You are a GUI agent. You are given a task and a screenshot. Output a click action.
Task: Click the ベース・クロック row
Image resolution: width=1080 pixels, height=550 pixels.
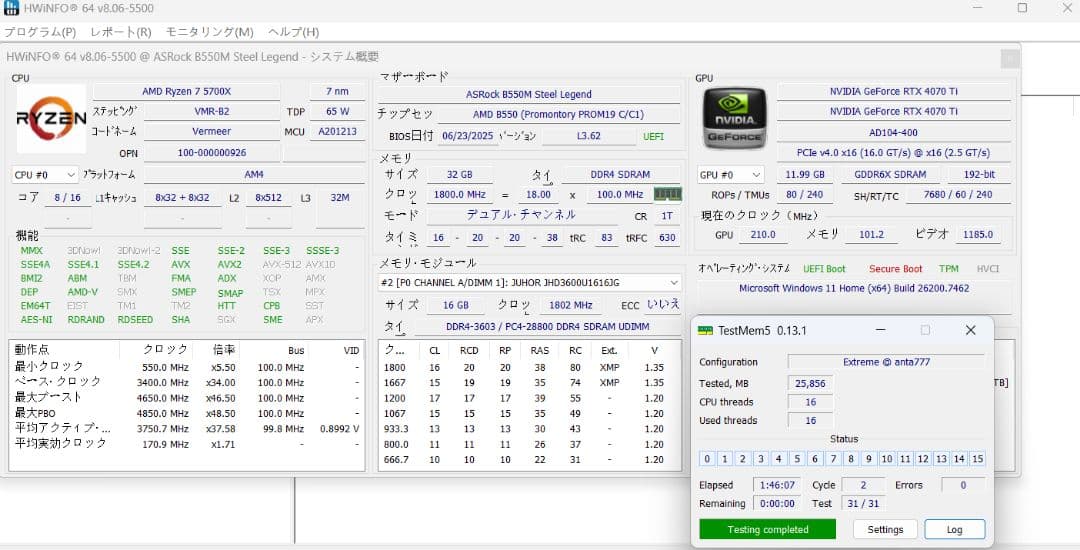pos(187,383)
